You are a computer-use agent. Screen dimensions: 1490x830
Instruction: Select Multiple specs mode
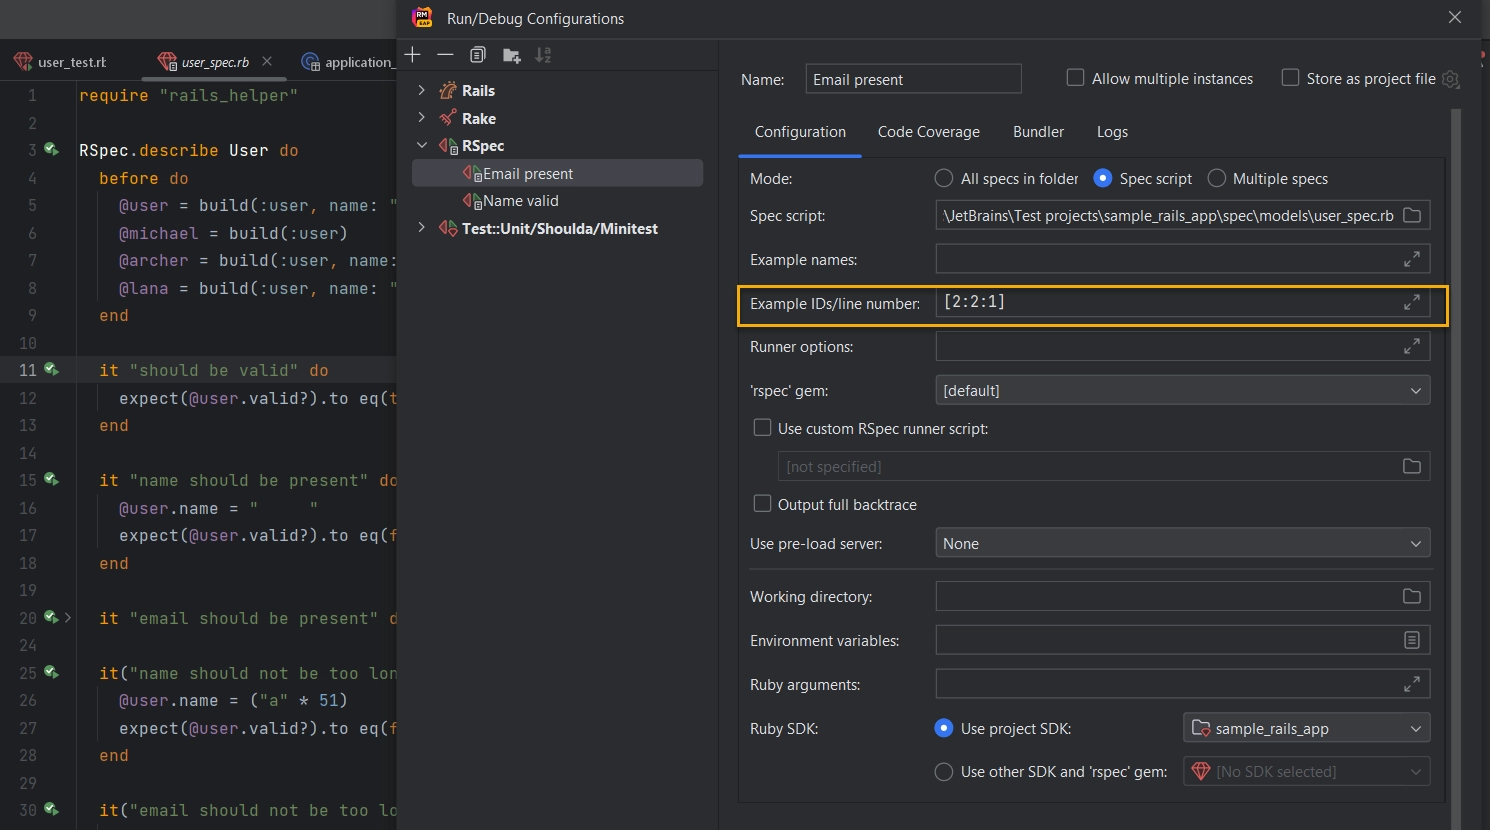click(1217, 178)
